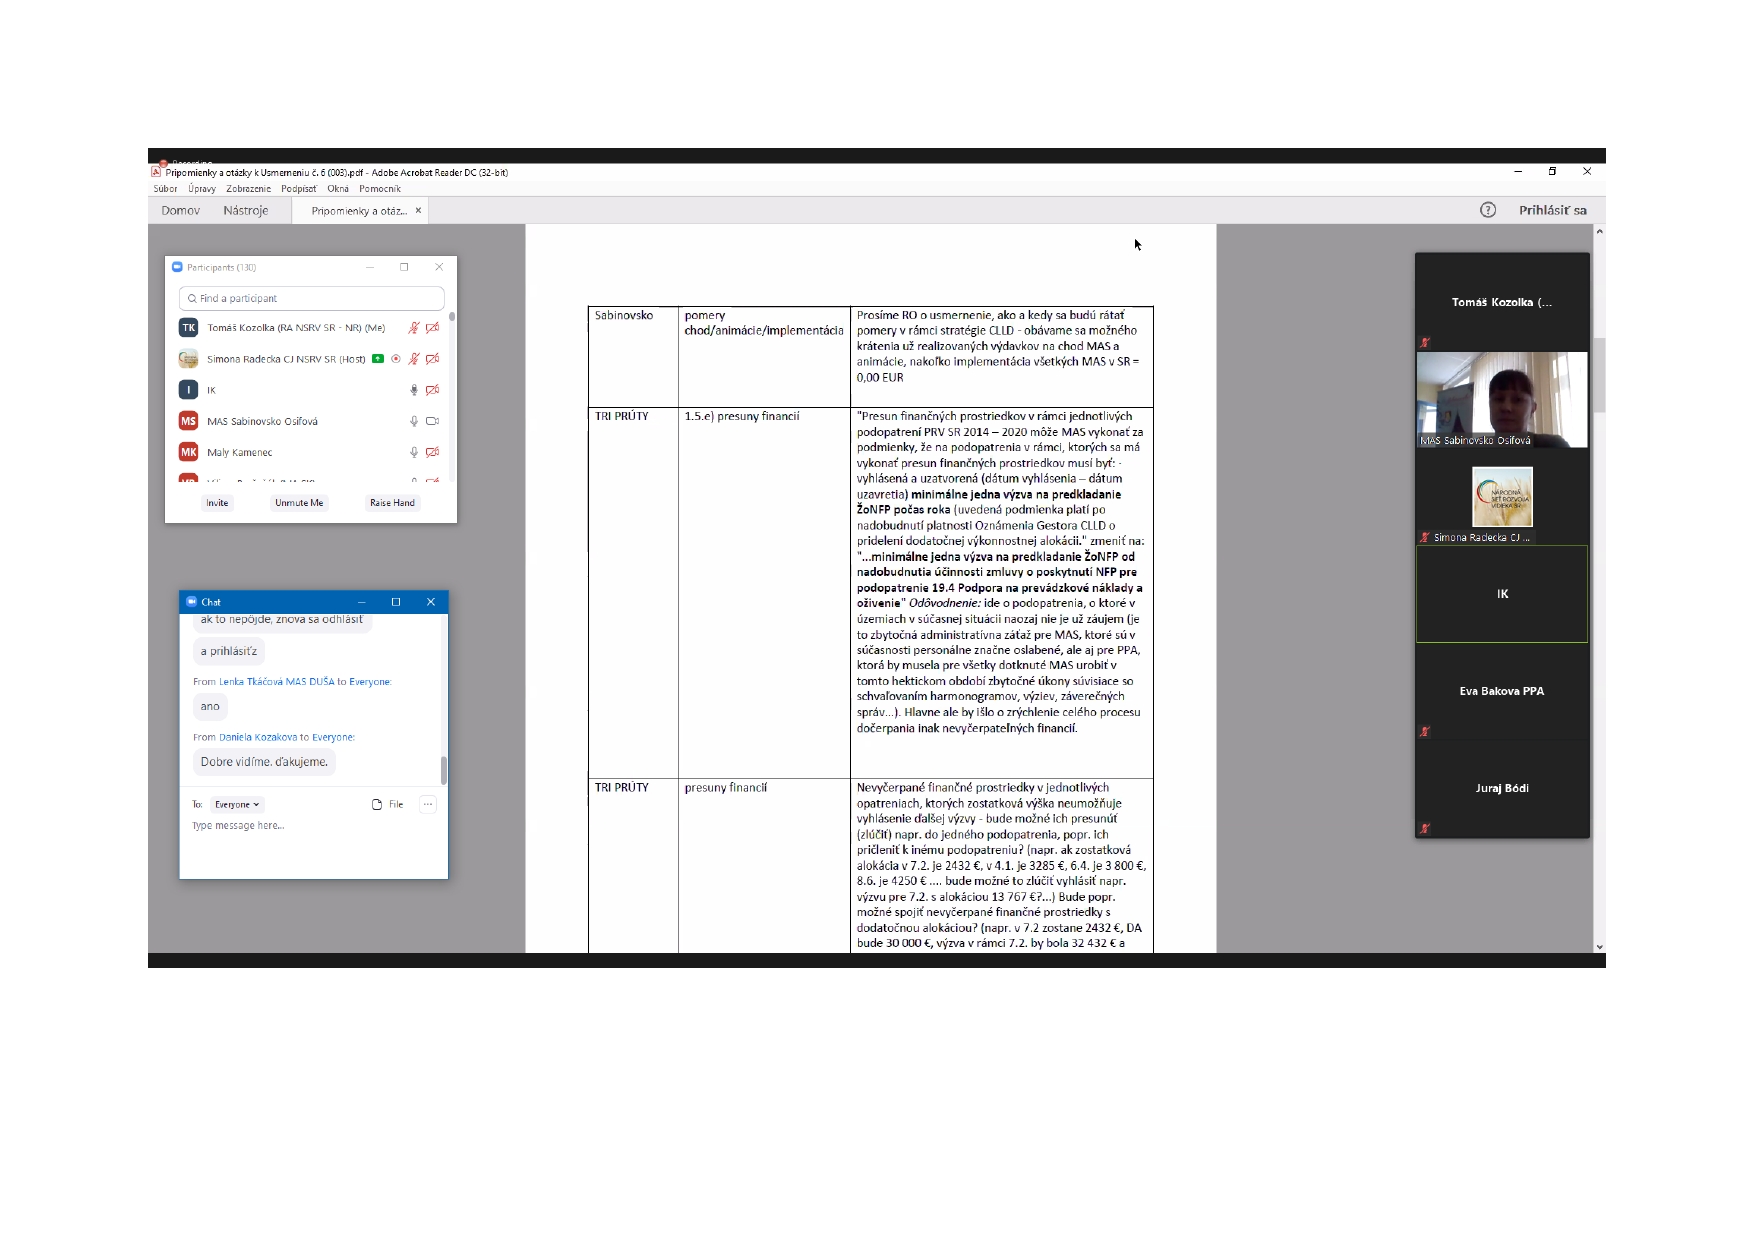Click the recording indicator icon for Simona Radecka
Screen dimensions: 1754x1240
[x=396, y=359]
